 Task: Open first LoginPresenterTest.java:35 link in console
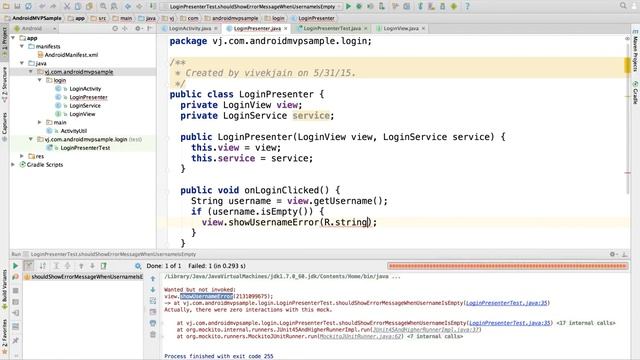507,303
